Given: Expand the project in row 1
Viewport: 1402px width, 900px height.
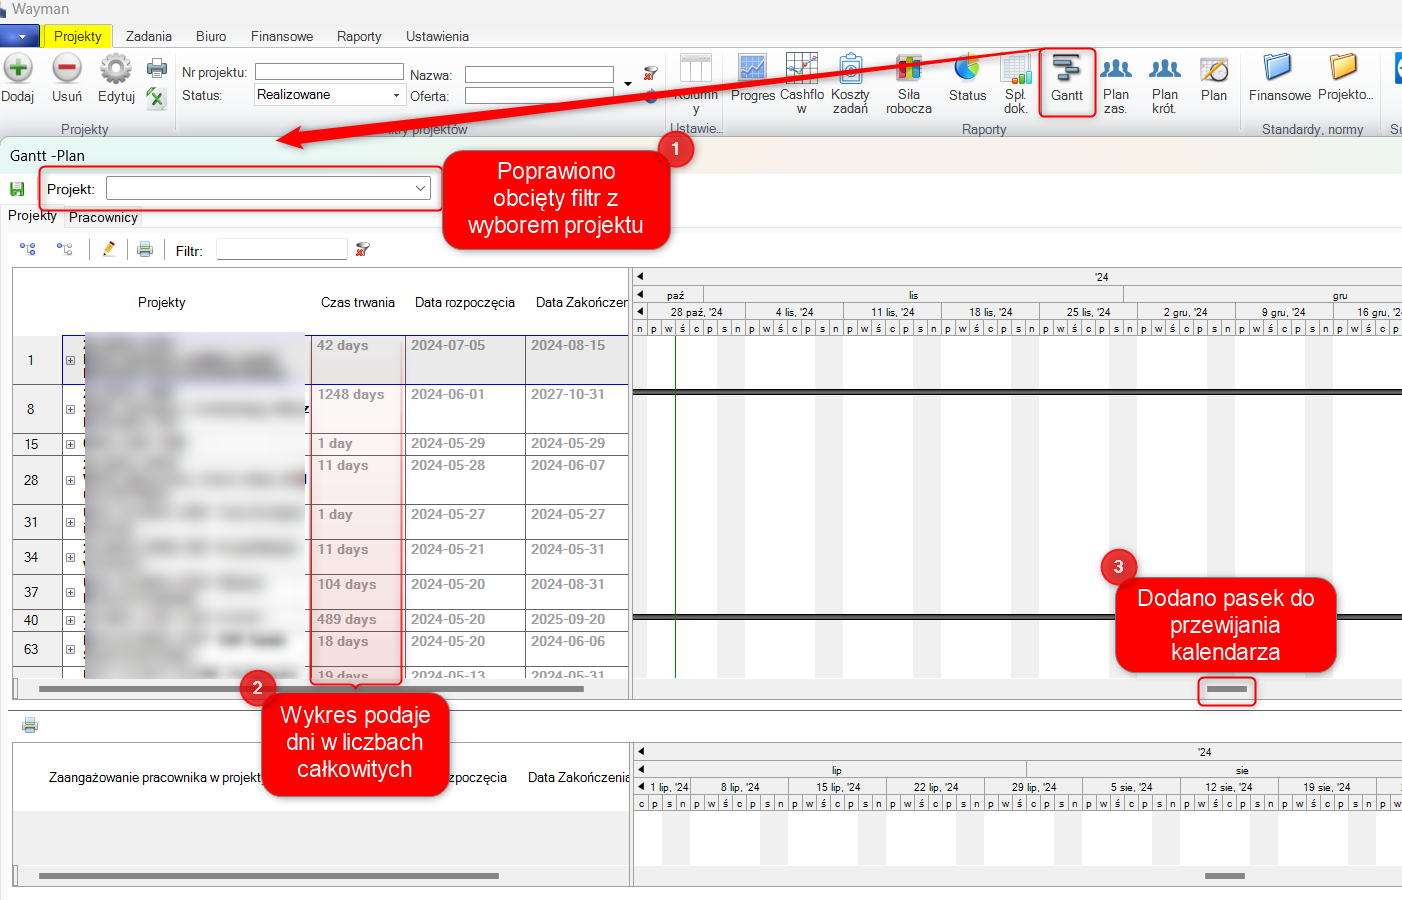Looking at the screenshot, I should 70,360.
